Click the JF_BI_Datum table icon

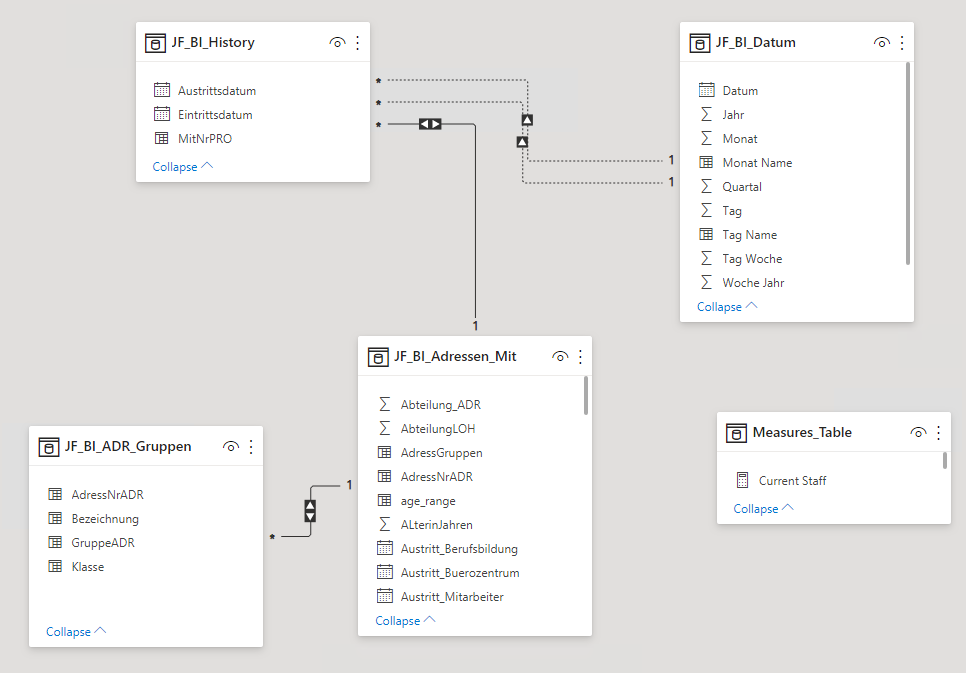tap(699, 43)
